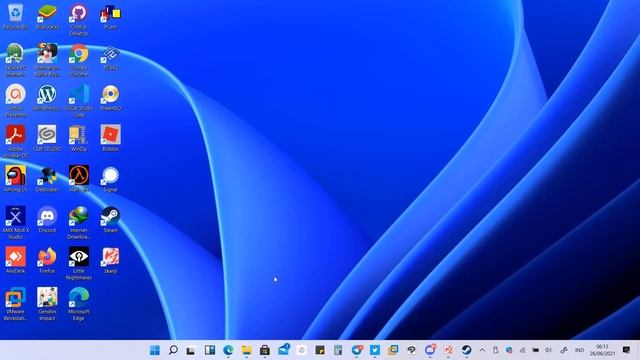
Task: Select the Visual Studio Code shortcut
Action: click(79, 100)
